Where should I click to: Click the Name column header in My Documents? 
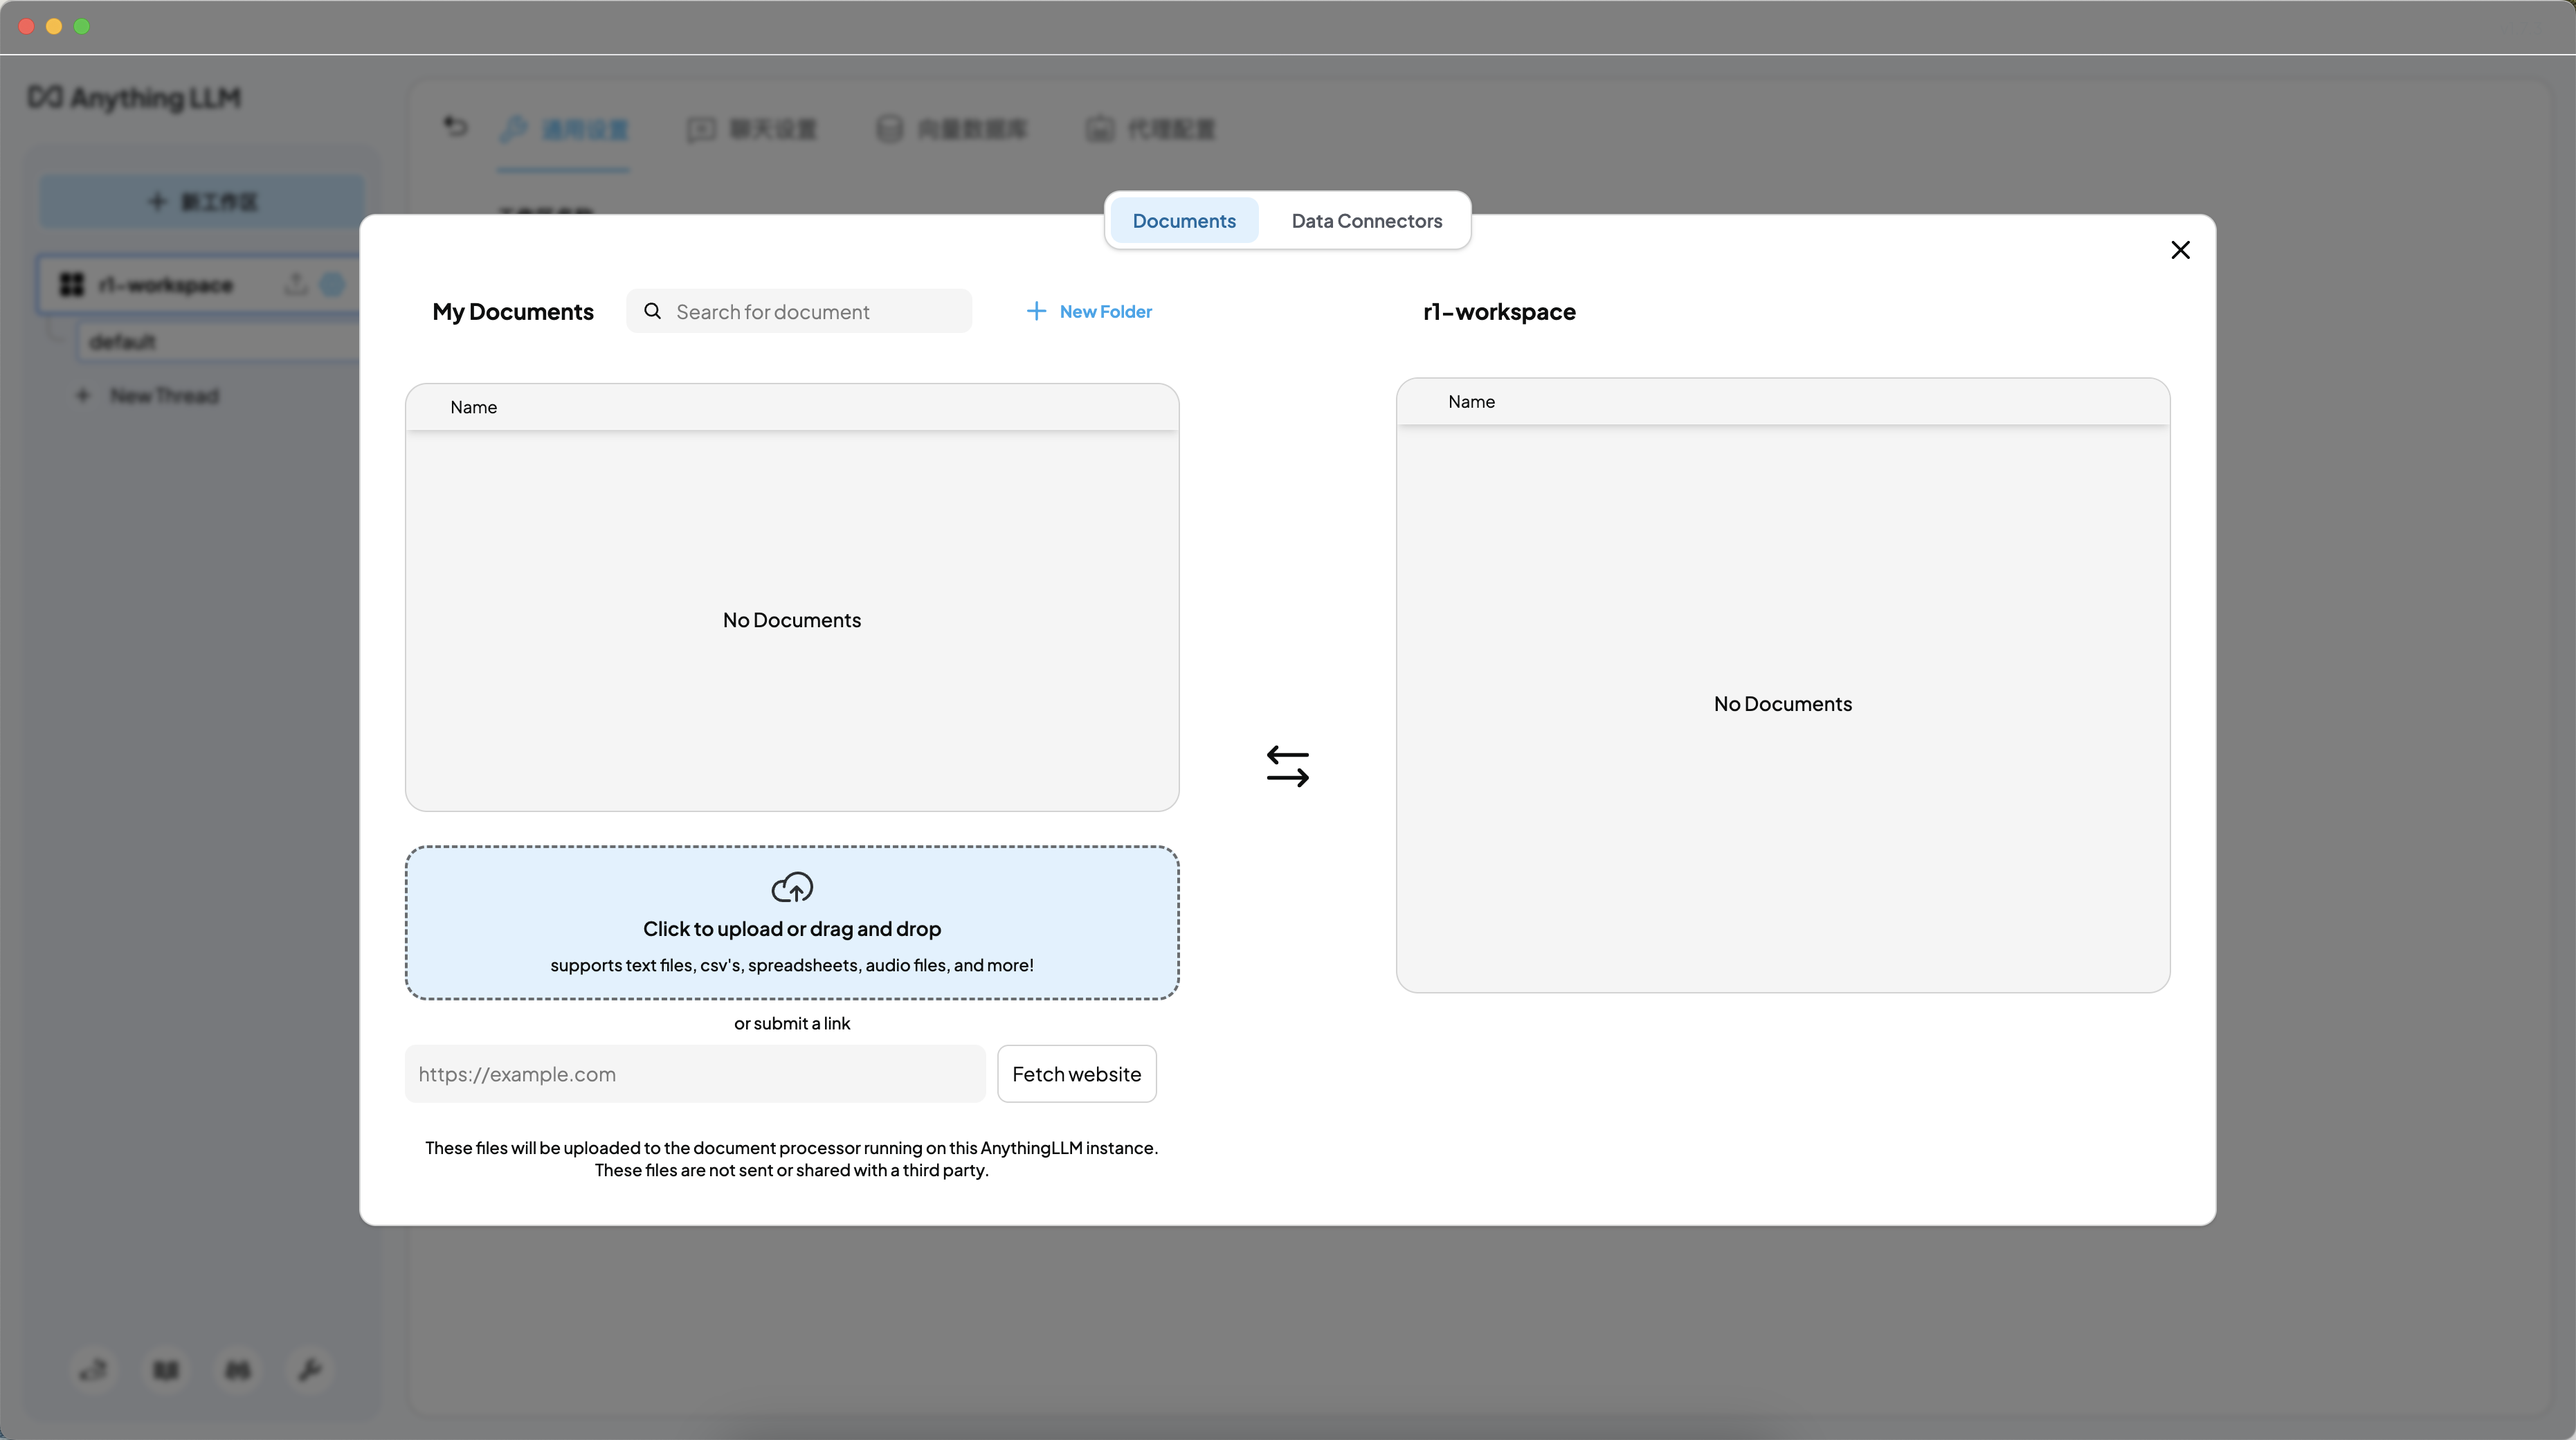pos(473,407)
